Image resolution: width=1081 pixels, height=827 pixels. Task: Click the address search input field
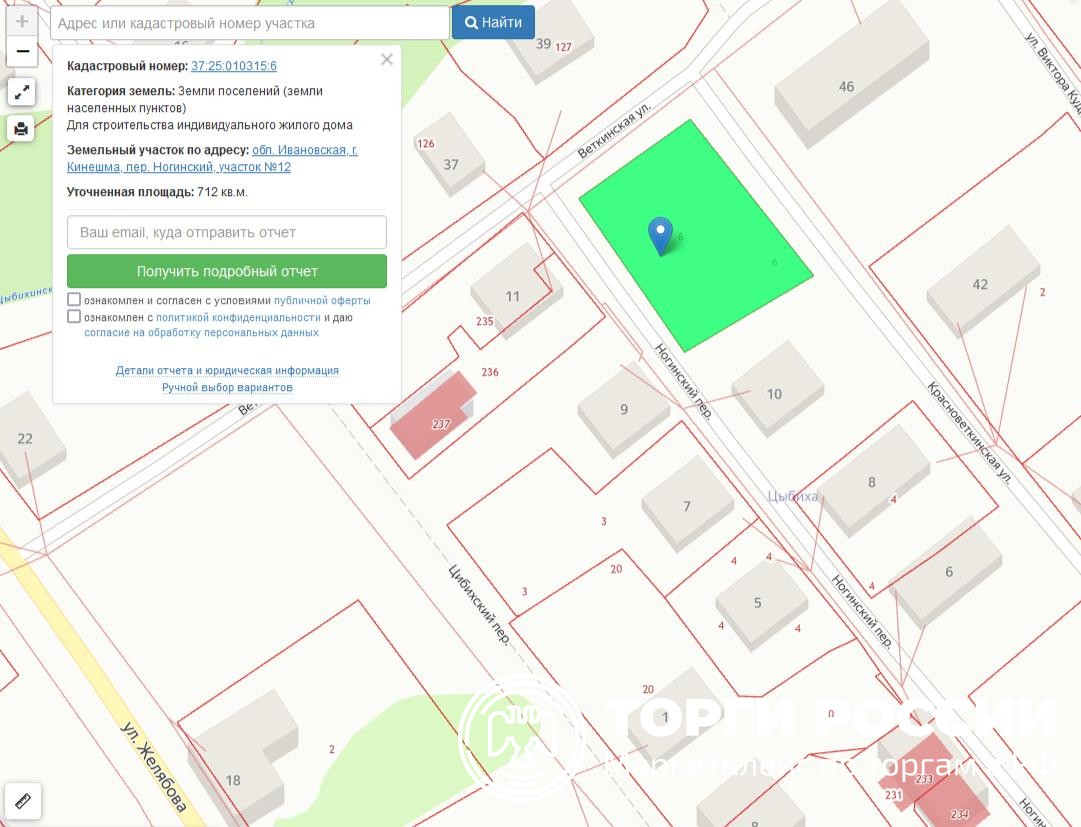click(x=249, y=23)
